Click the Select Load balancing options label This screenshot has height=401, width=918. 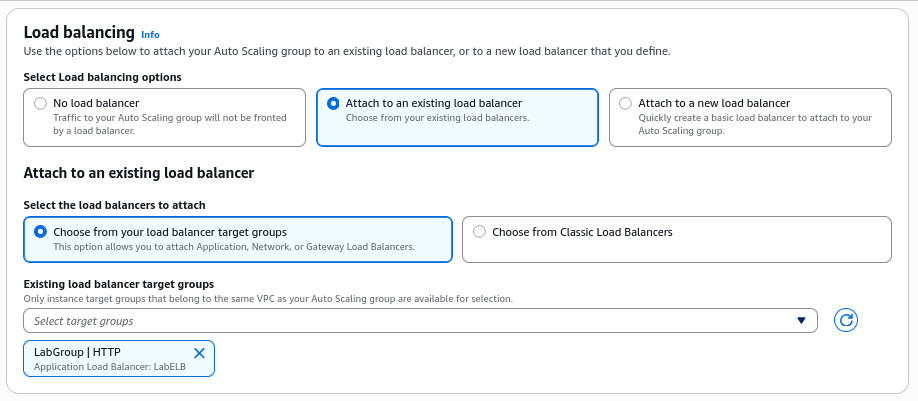[102, 77]
